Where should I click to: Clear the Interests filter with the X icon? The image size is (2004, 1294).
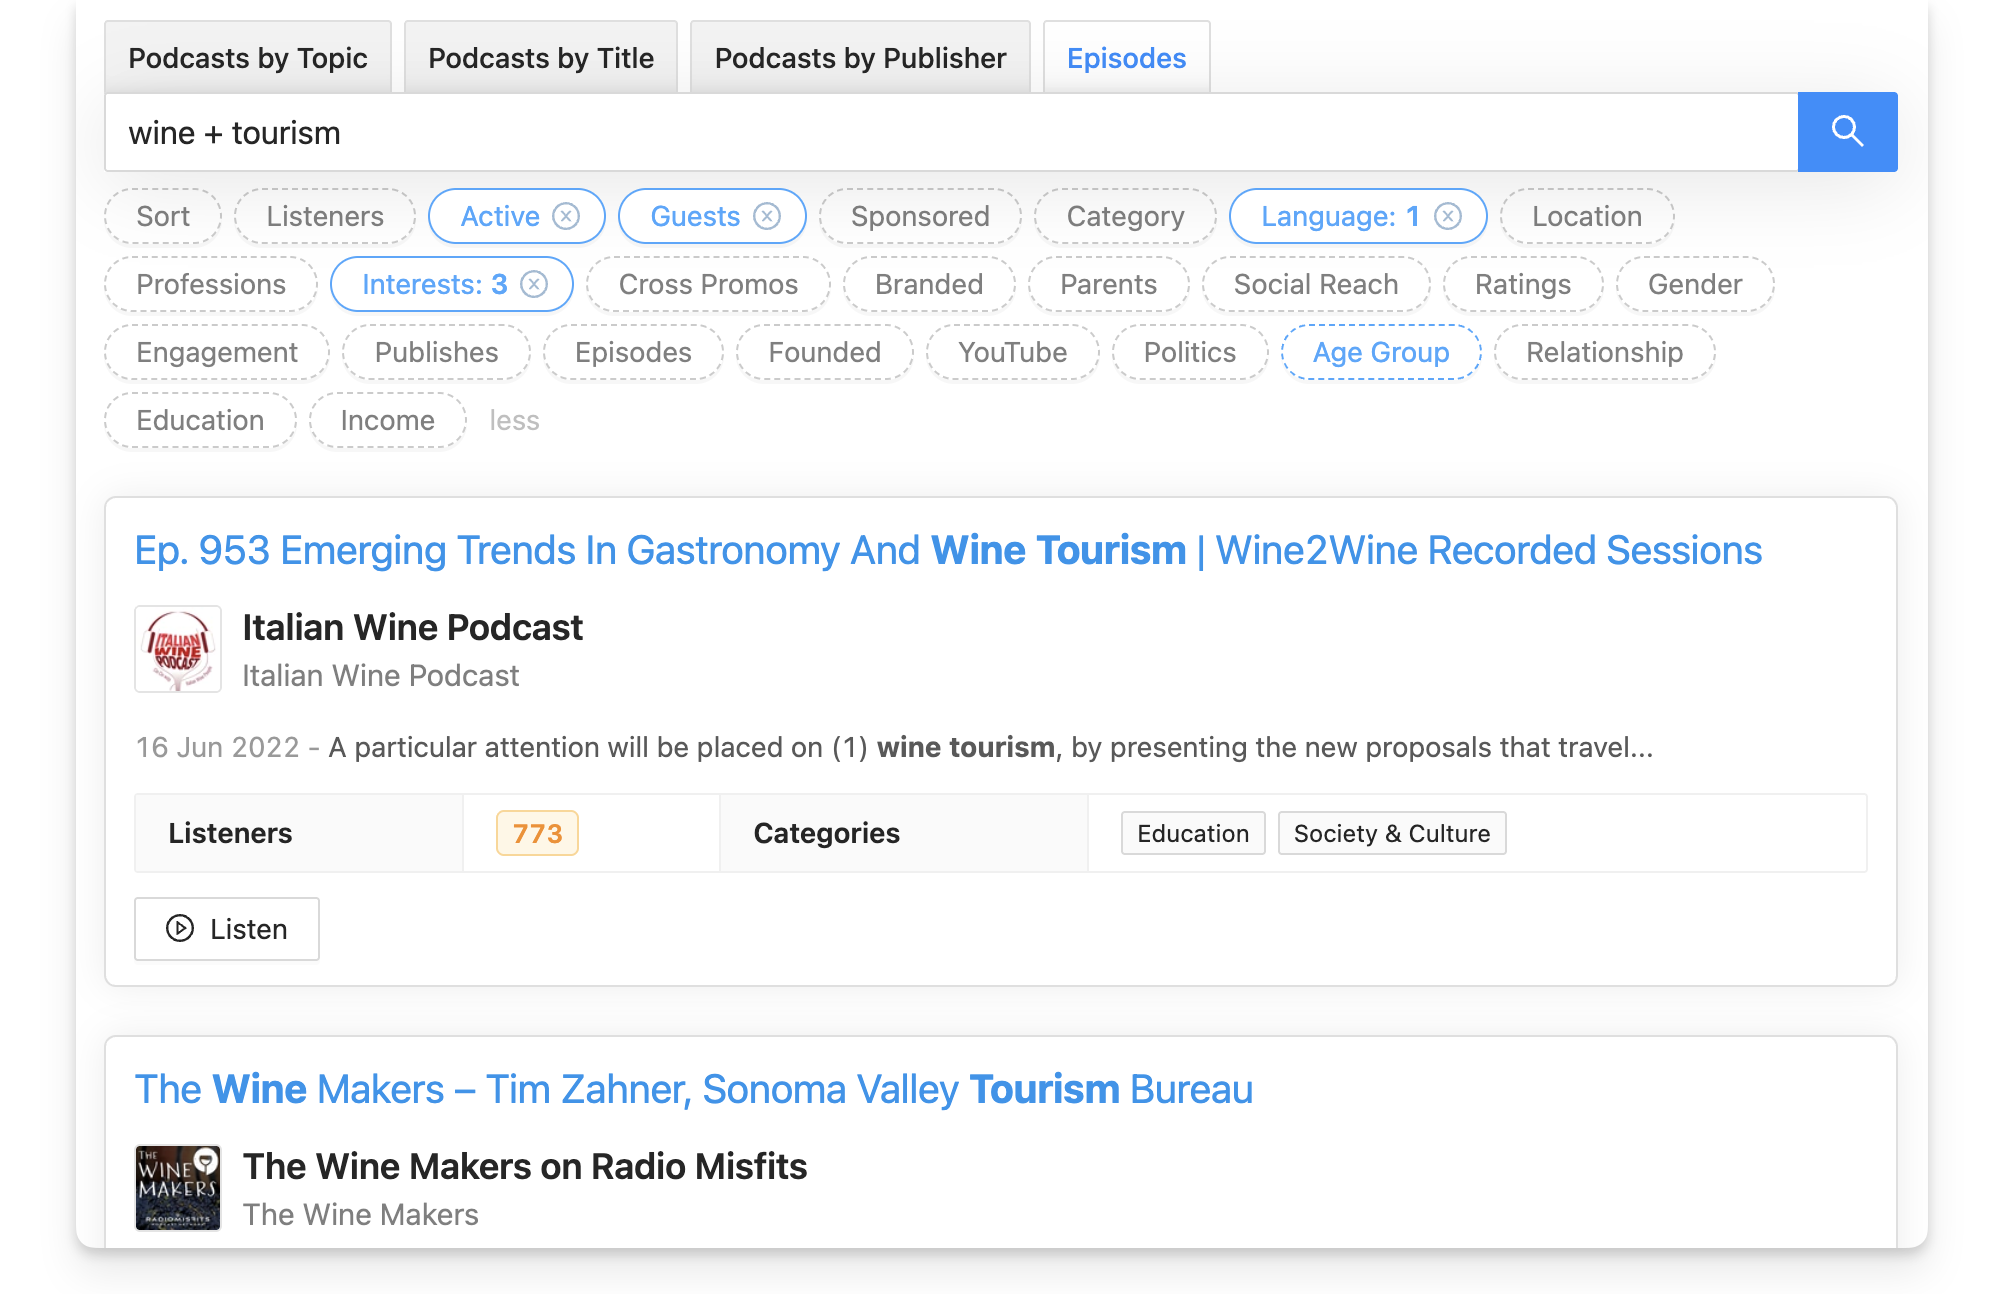(x=535, y=284)
